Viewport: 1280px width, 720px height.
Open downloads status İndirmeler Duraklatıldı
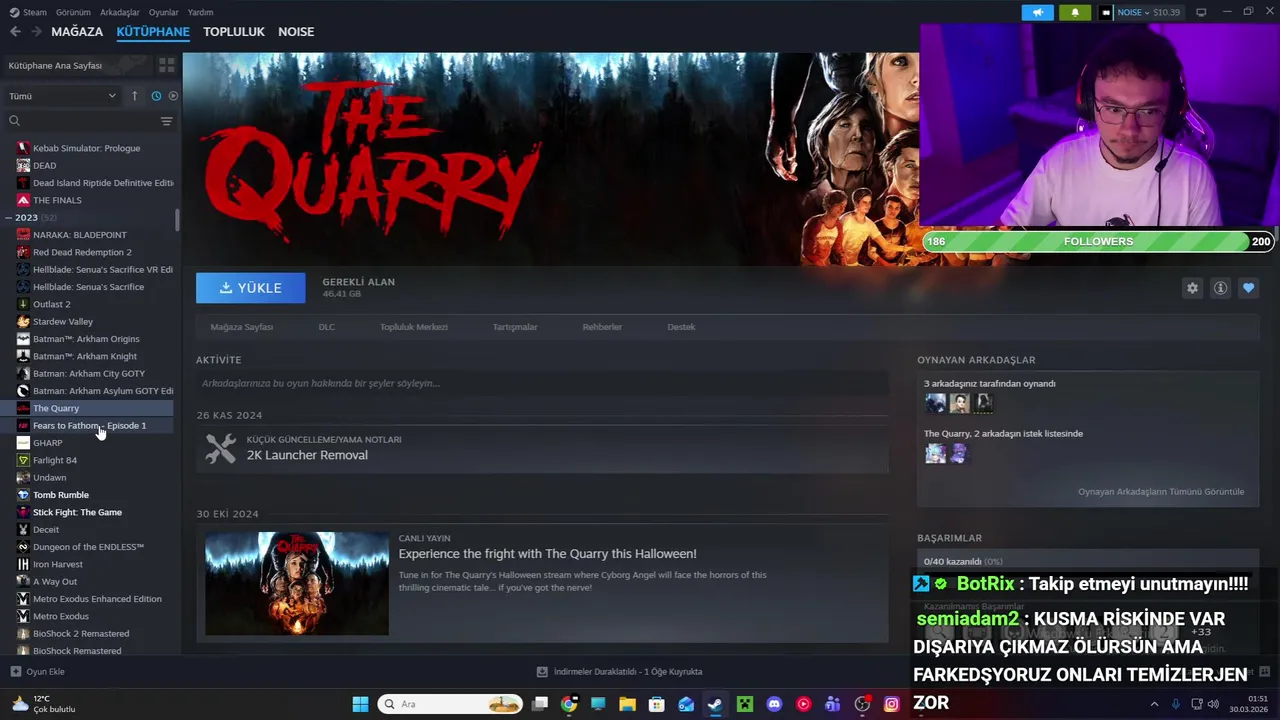[x=619, y=672]
